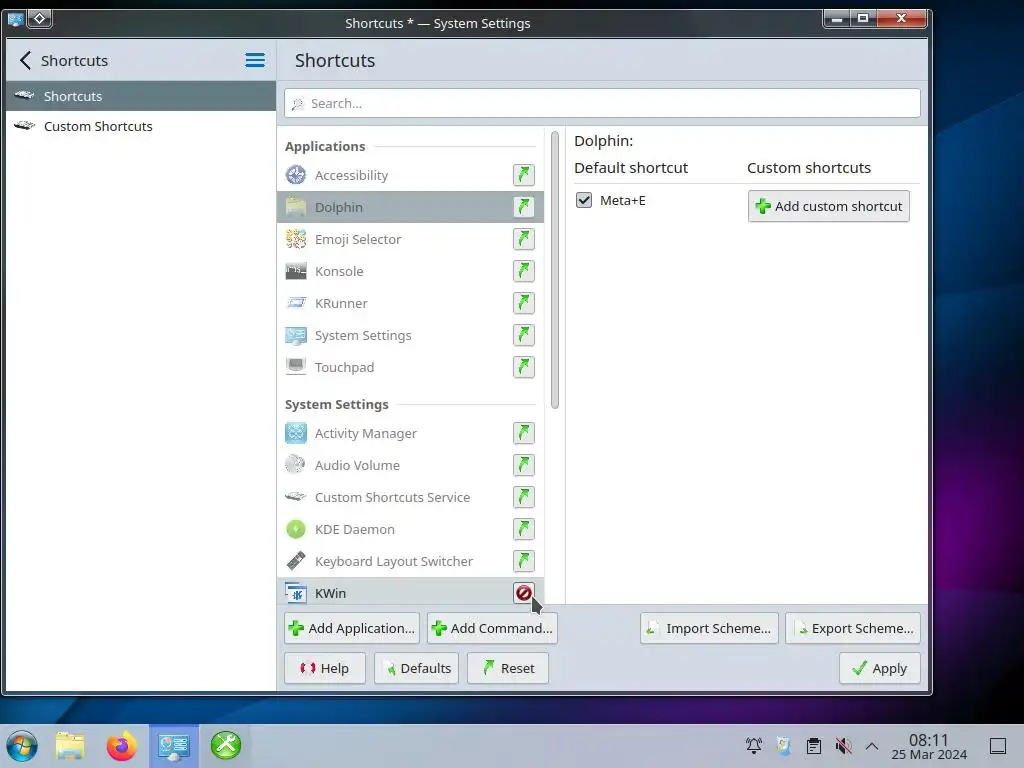This screenshot has height=768, width=1024.
Task: Focus the Search shortcuts field
Action: pos(602,103)
